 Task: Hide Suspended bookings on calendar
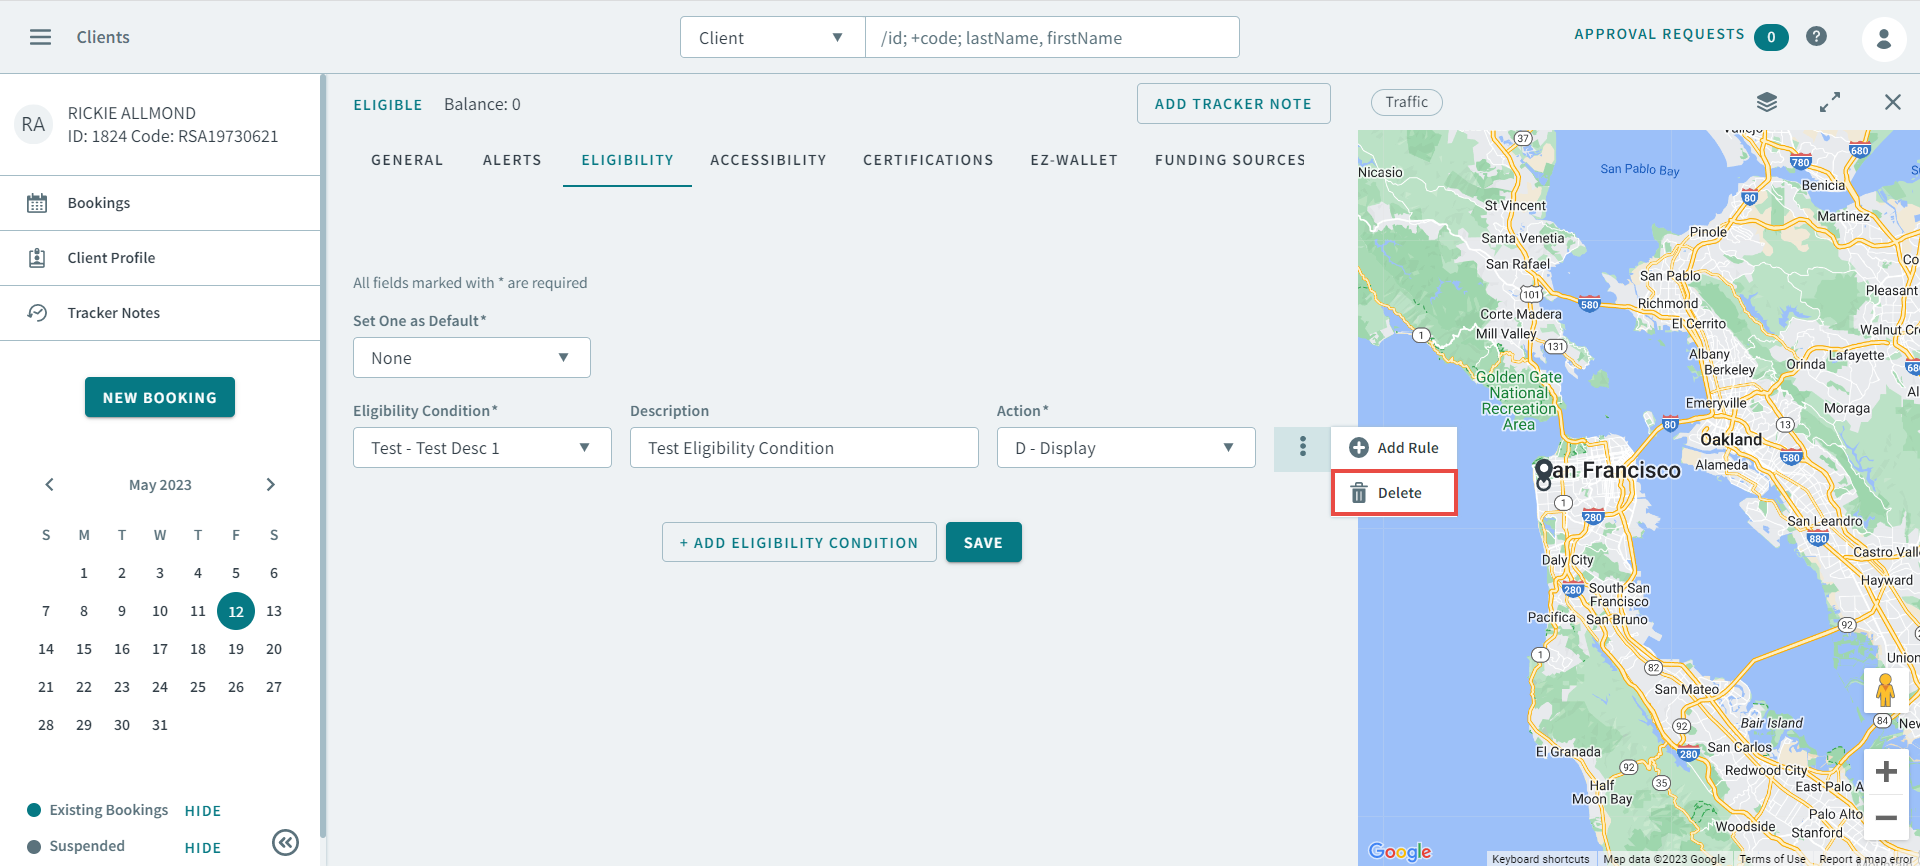tap(203, 848)
